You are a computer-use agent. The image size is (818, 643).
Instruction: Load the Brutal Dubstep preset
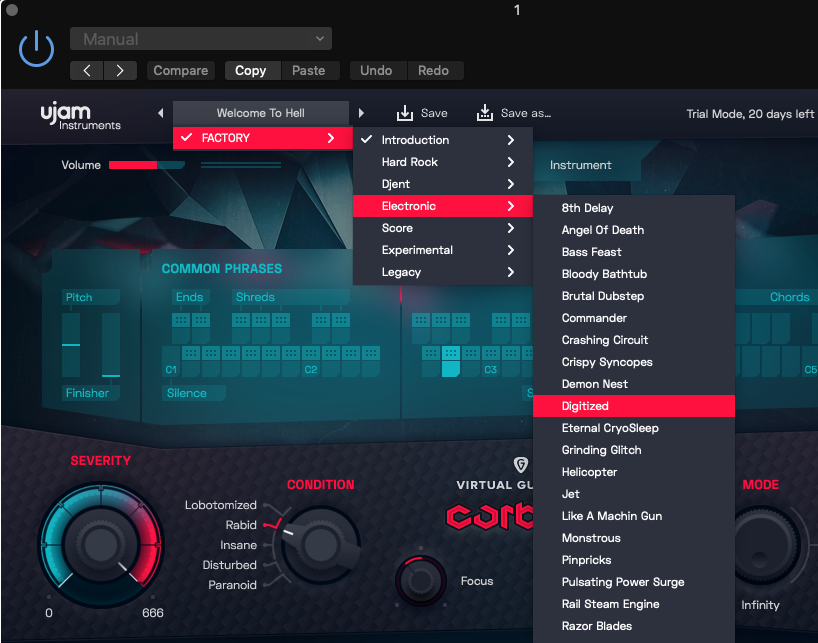(634, 296)
